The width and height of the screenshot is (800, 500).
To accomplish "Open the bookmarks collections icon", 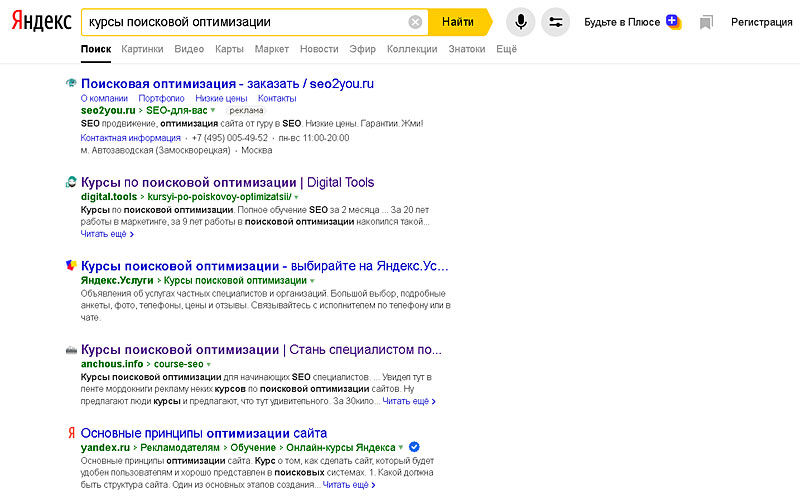I will [706, 22].
